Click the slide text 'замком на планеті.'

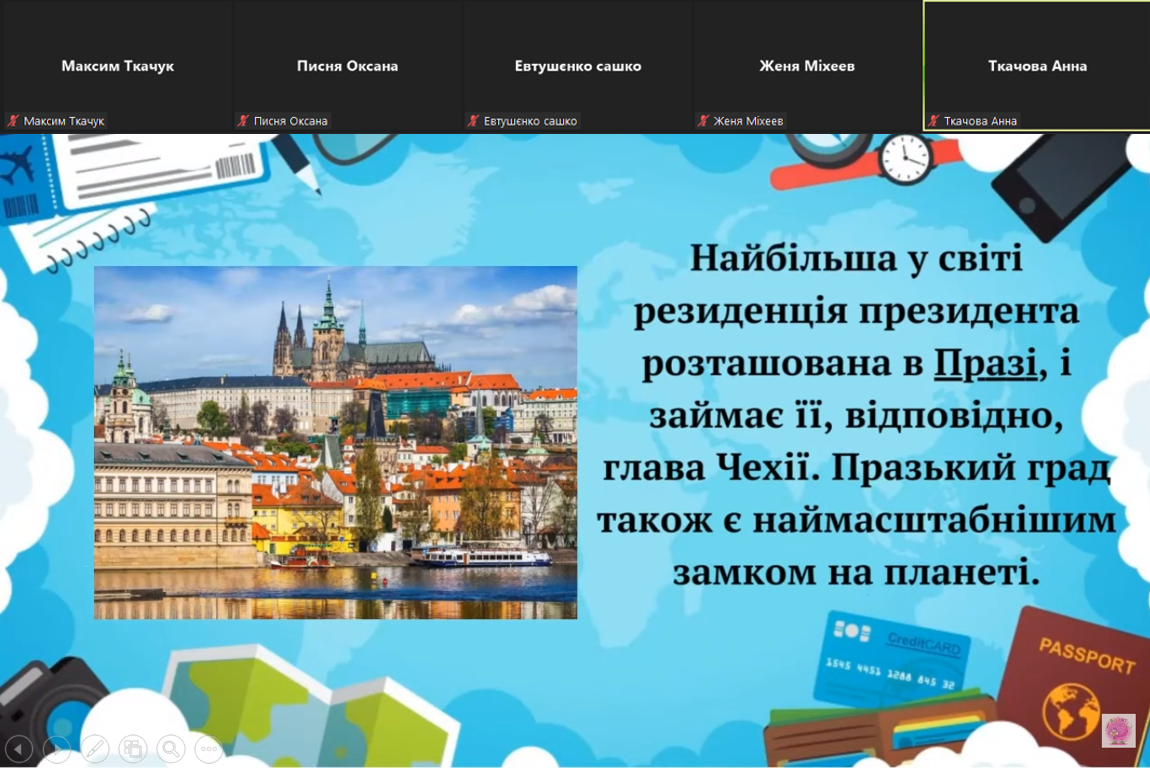coord(856,571)
